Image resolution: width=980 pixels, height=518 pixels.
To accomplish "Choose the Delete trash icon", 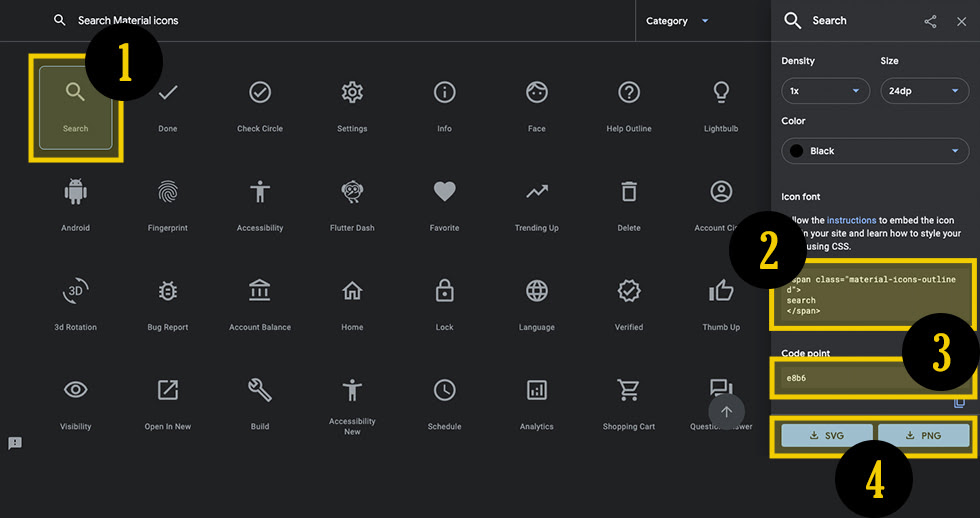I will click(629, 192).
